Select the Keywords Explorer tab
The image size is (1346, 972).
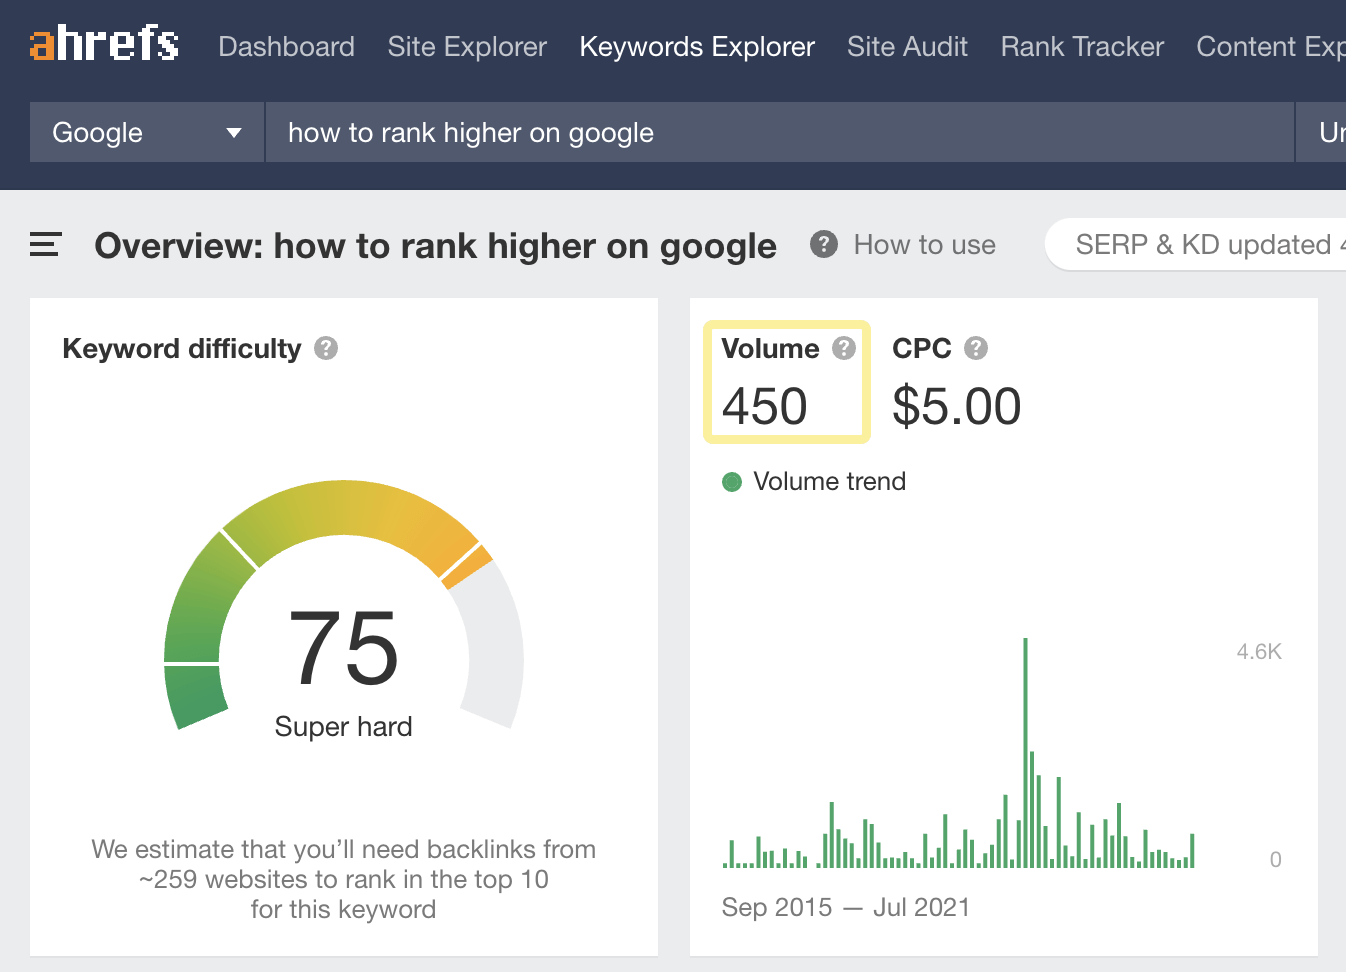(697, 47)
